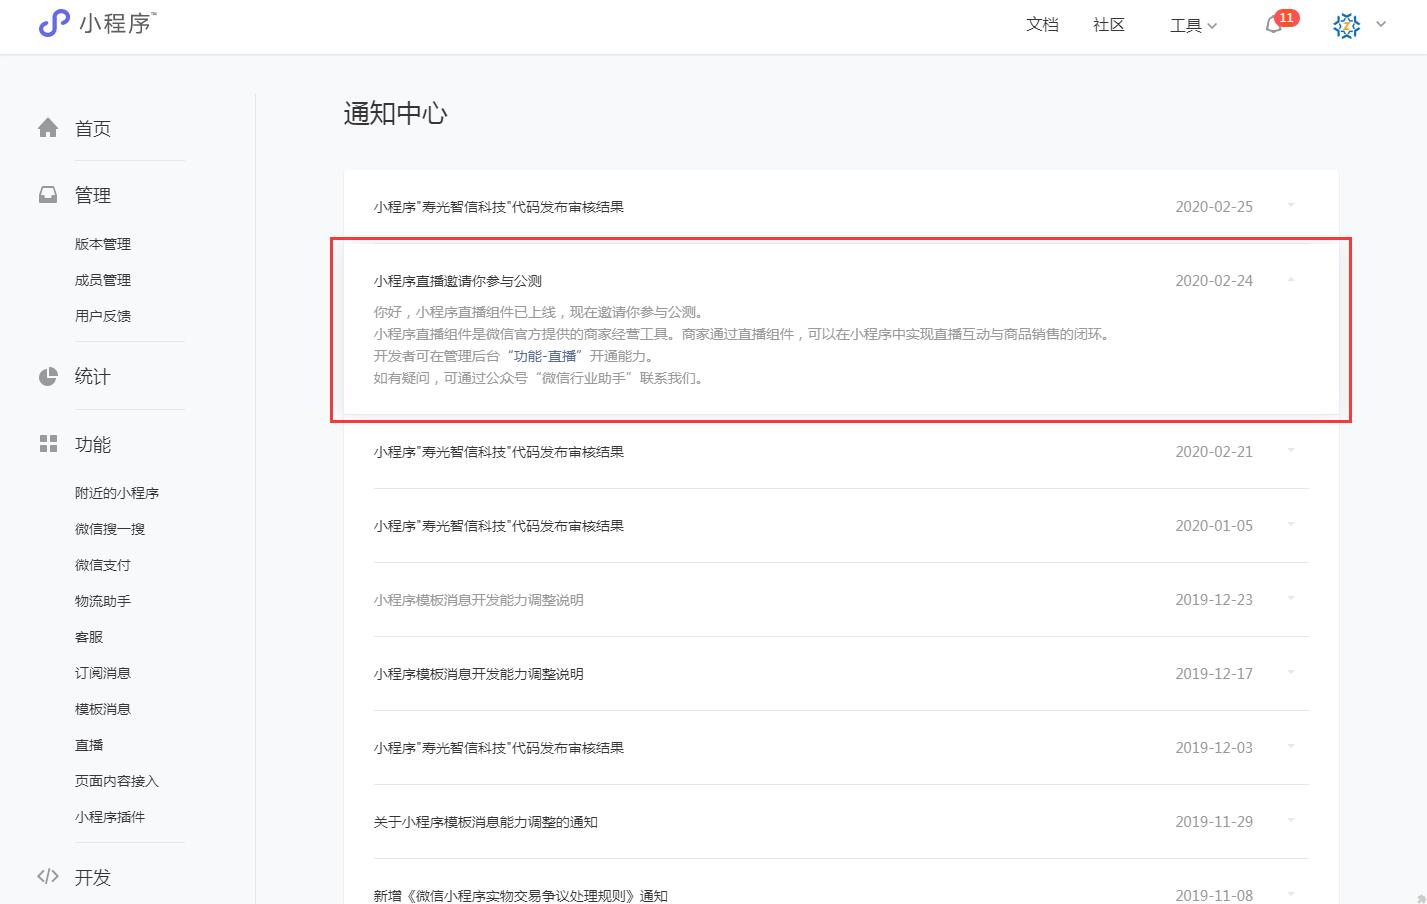
Task: Expand account menu chevron beside avatar
Action: point(1381,24)
